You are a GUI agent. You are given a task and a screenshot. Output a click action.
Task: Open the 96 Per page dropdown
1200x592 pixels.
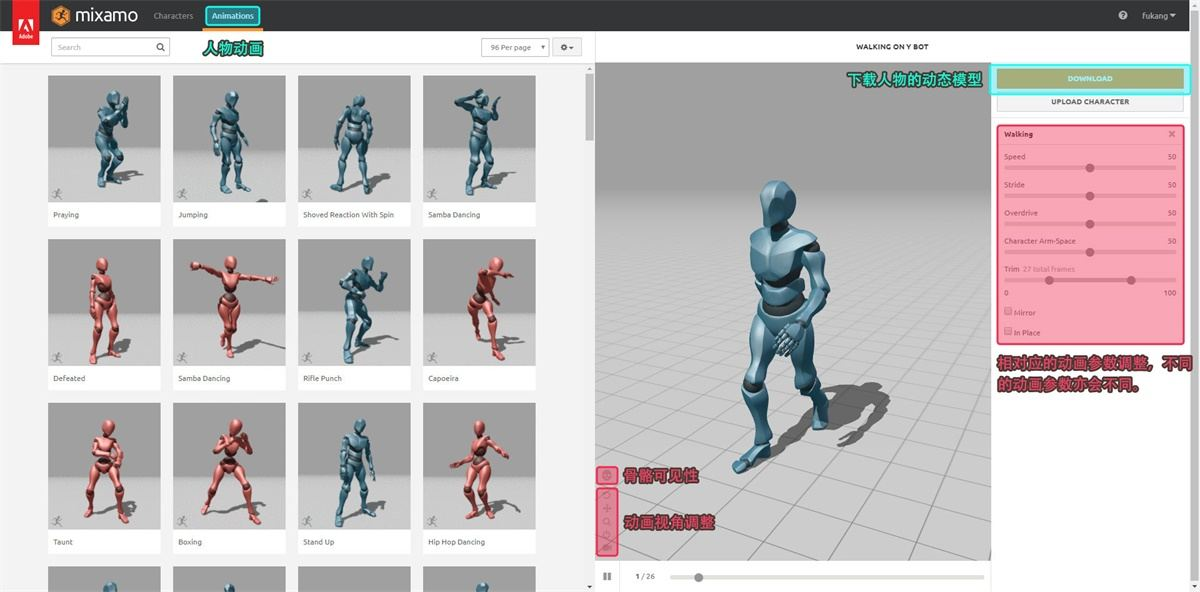pyautogui.click(x=515, y=47)
